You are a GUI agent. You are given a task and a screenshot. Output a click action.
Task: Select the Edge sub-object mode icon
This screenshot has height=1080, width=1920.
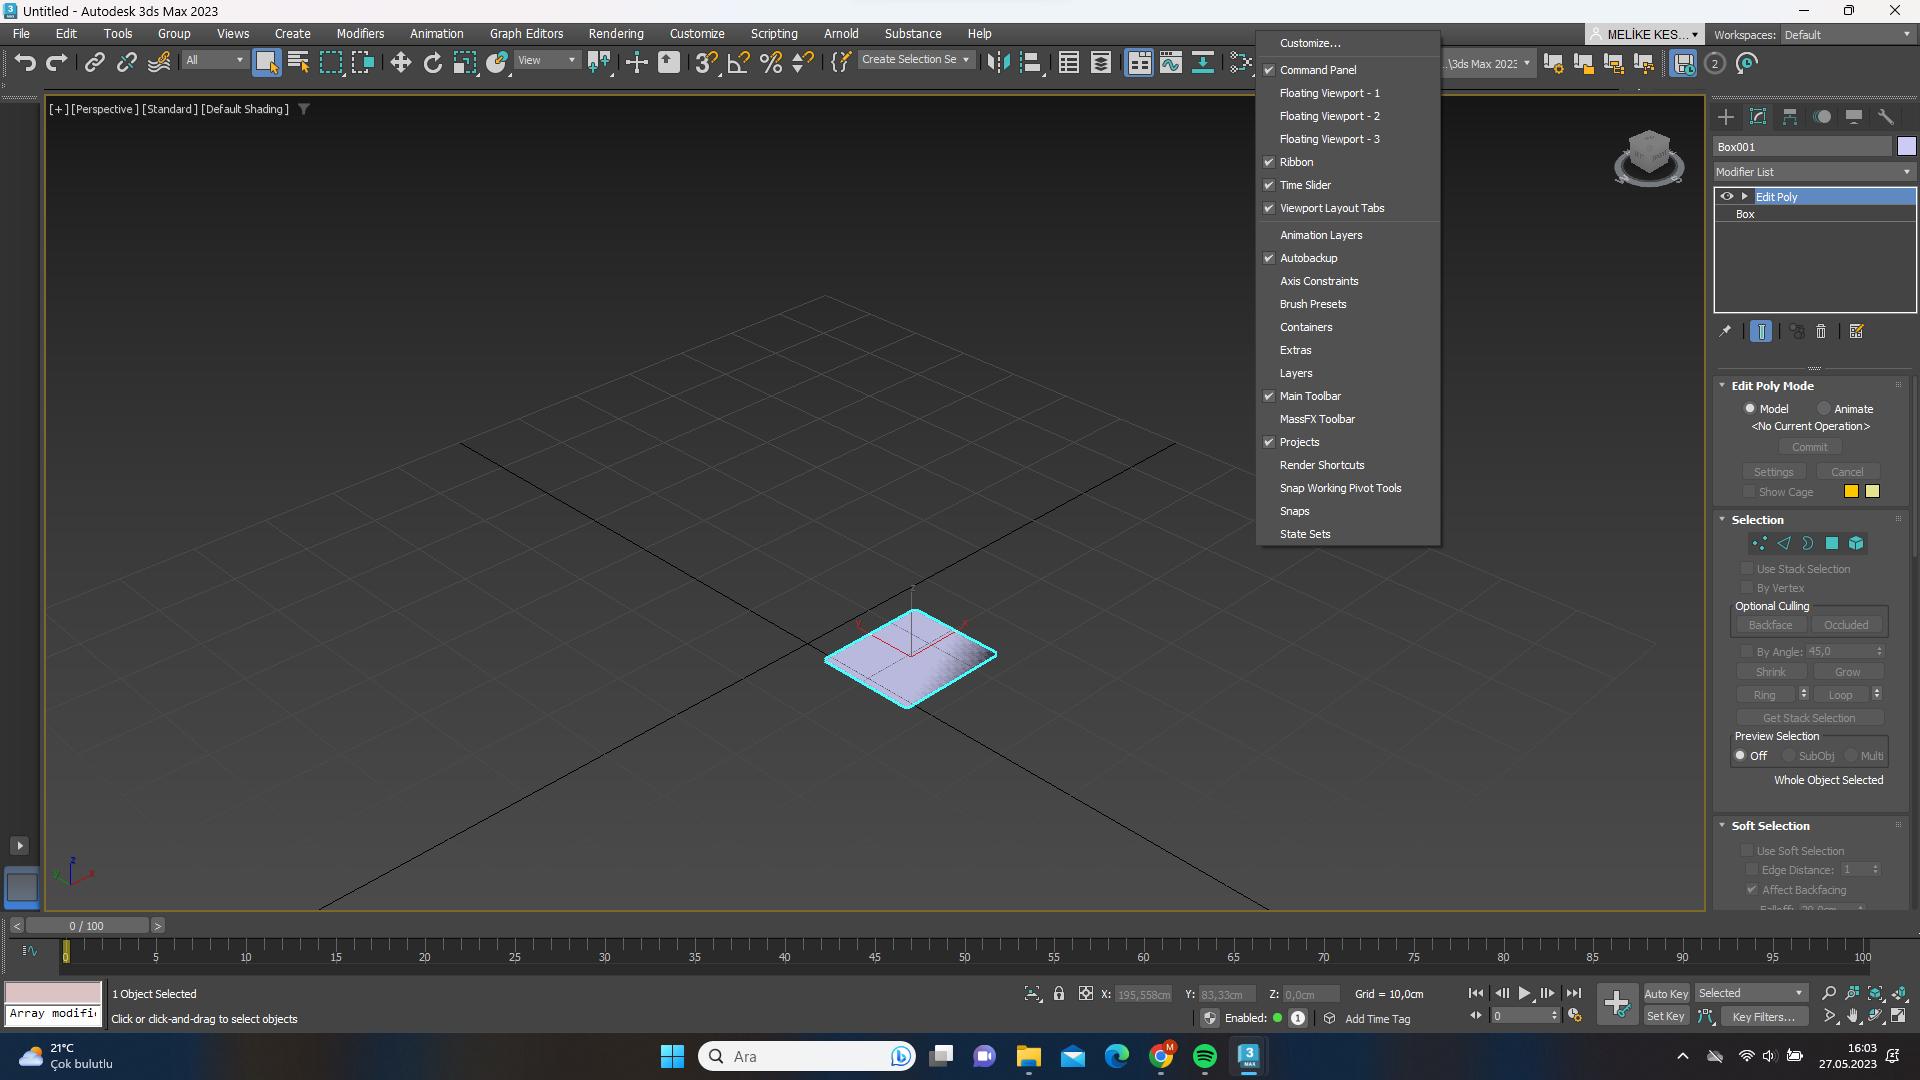pyautogui.click(x=1785, y=543)
